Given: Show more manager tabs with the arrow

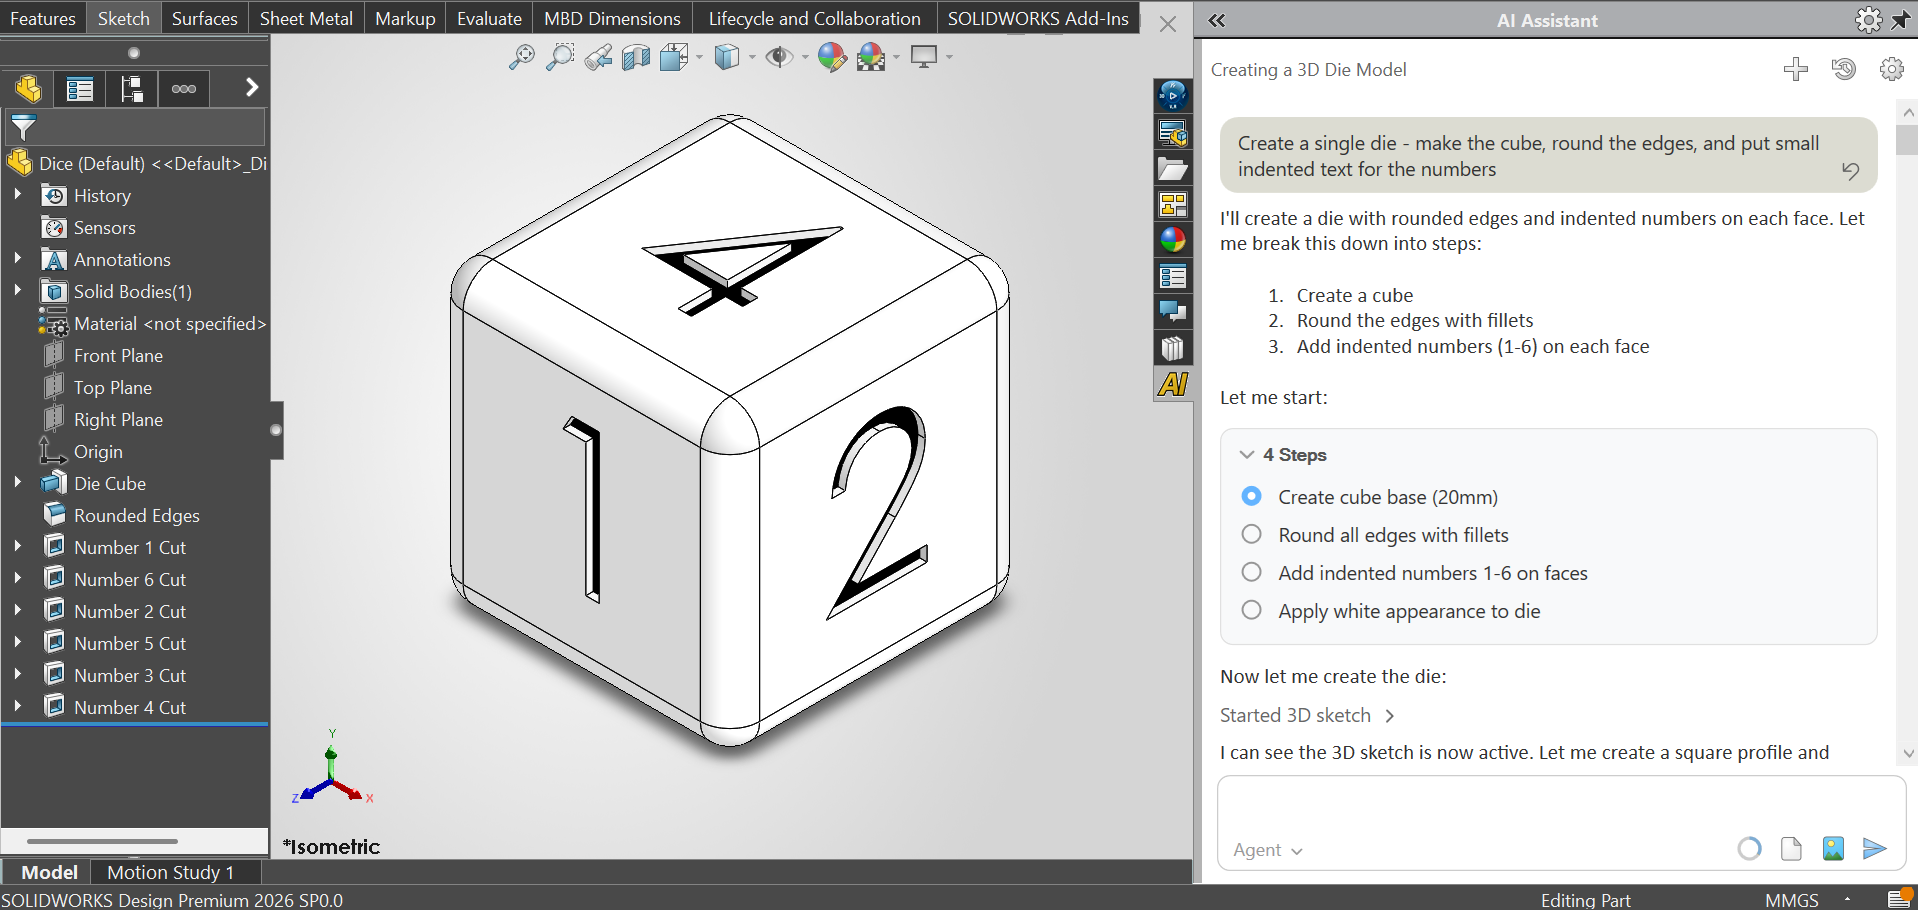Looking at the screenshot, I should 252,88.
